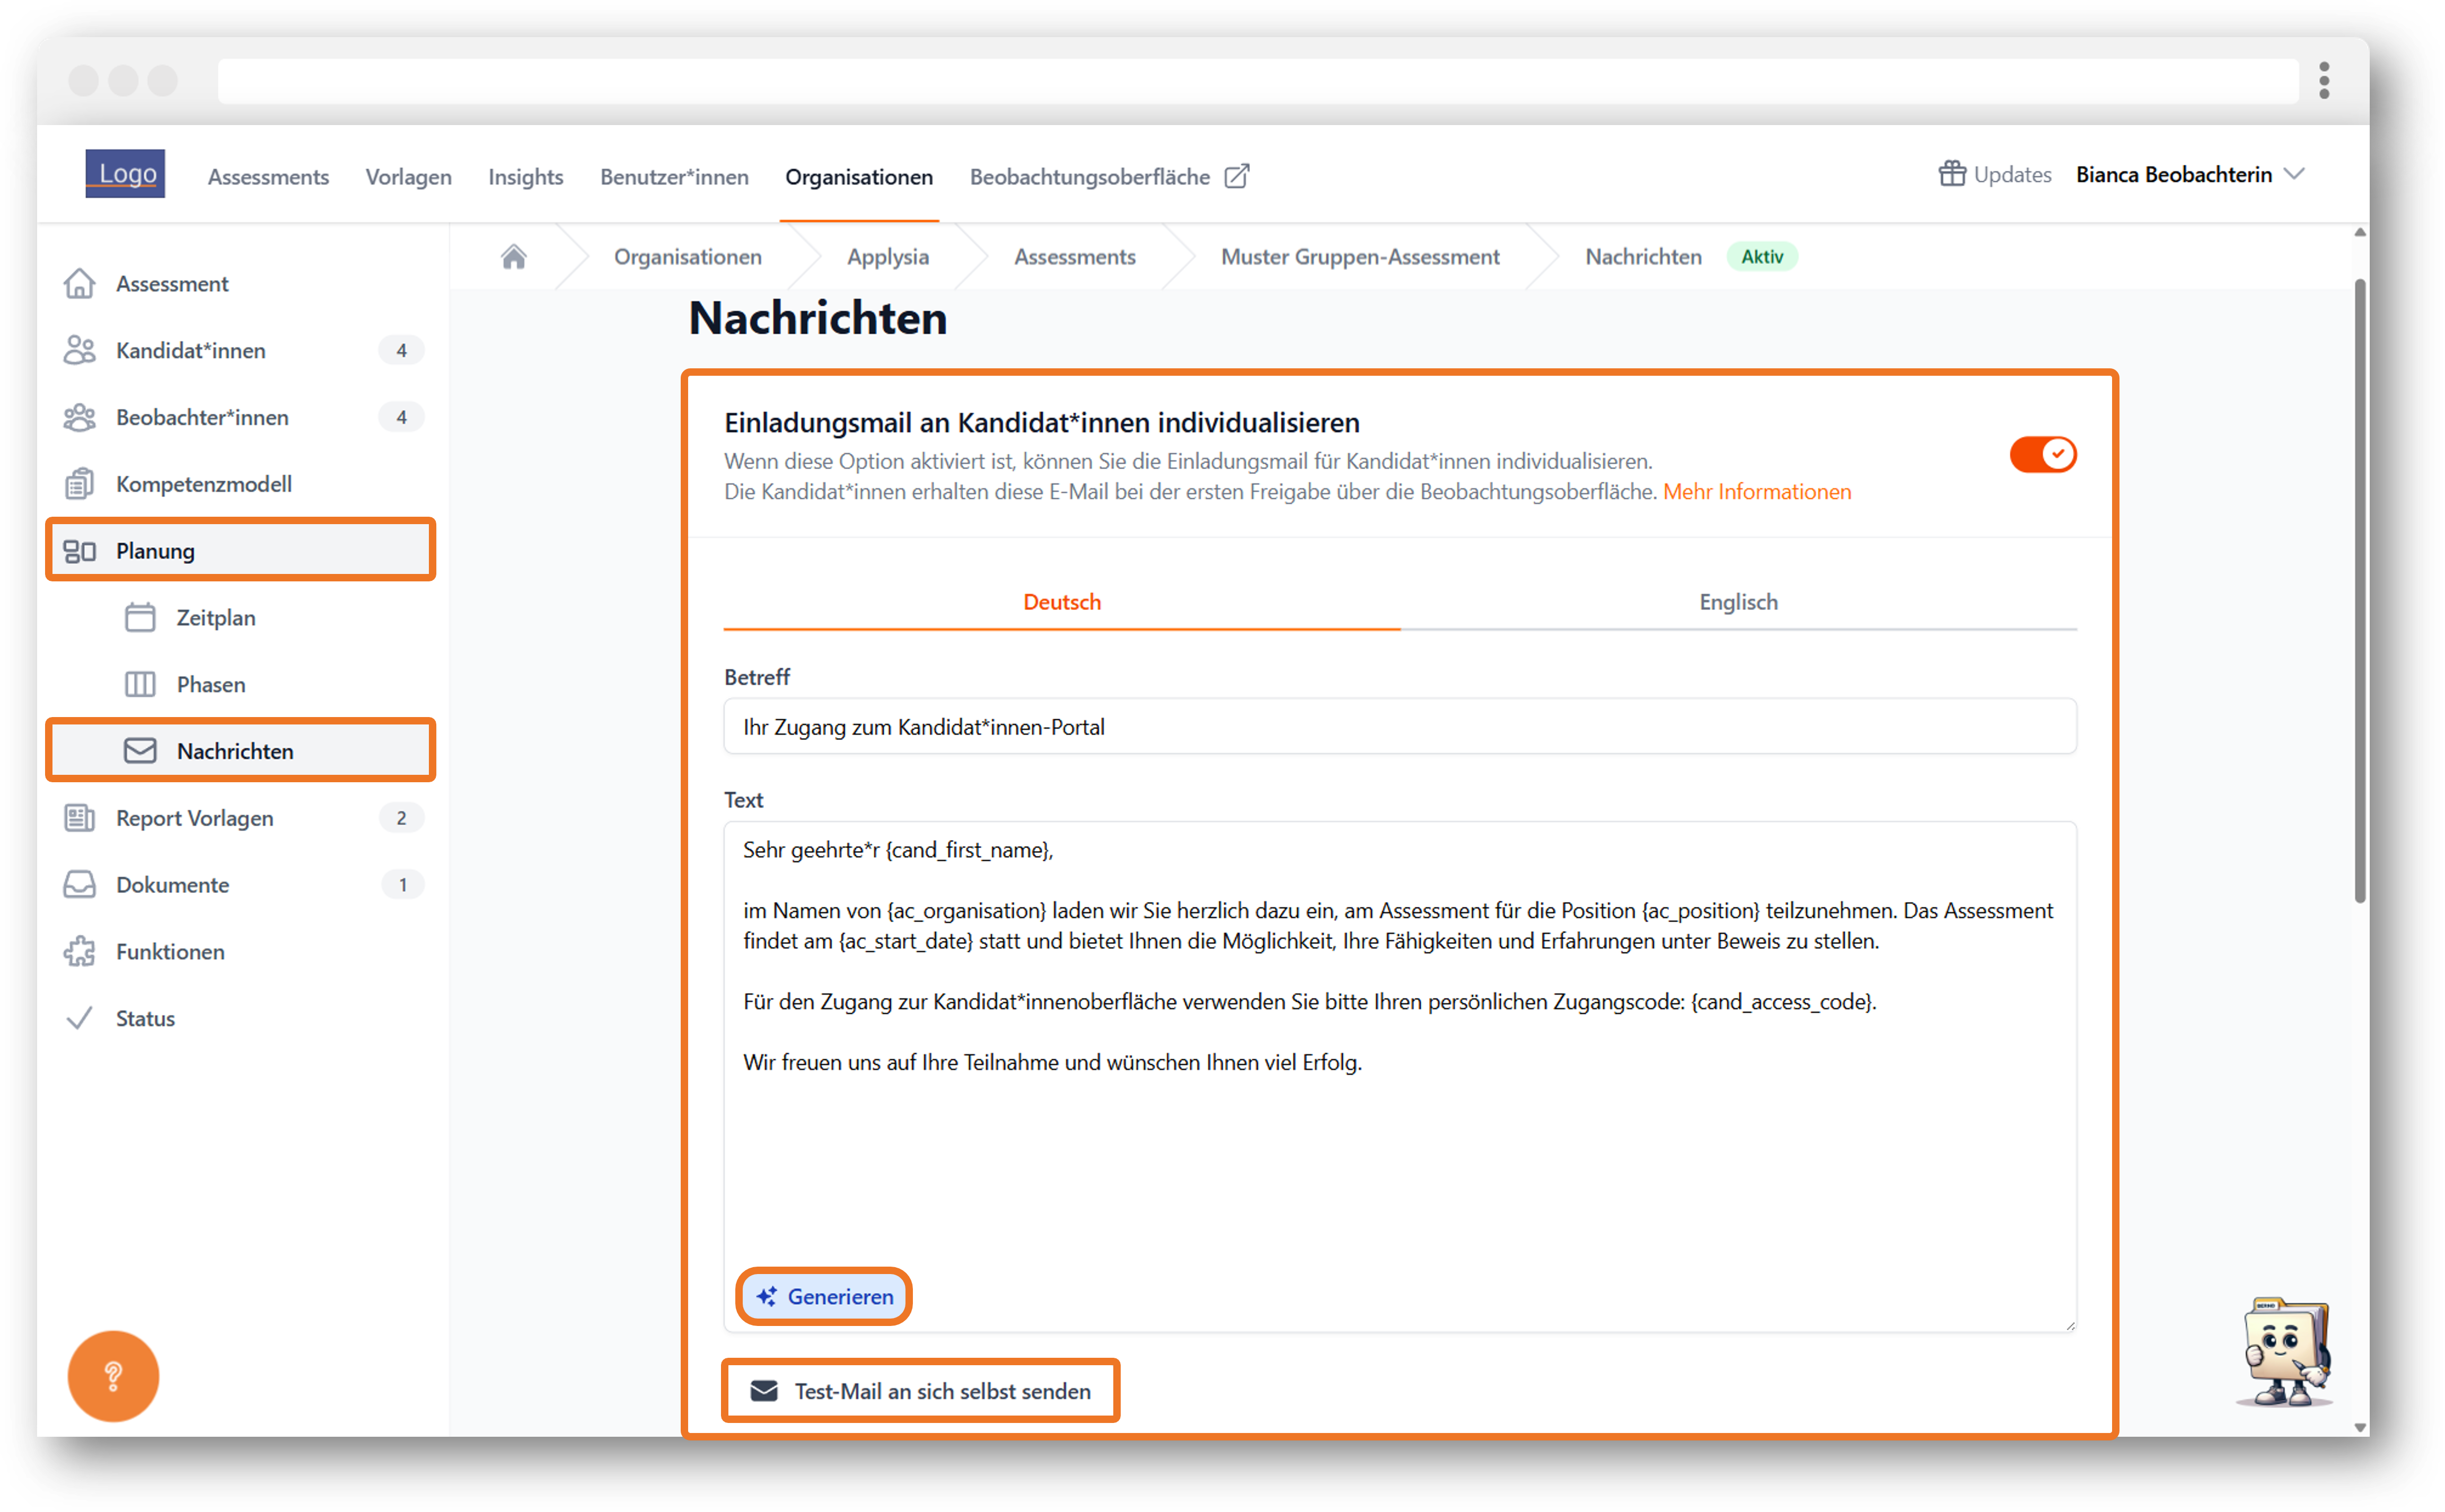Click Nachrichten in the breadcrumb
The height and width of the screenshot is (1512, 2445).
pyautogui.click(x=1643, y=257)
